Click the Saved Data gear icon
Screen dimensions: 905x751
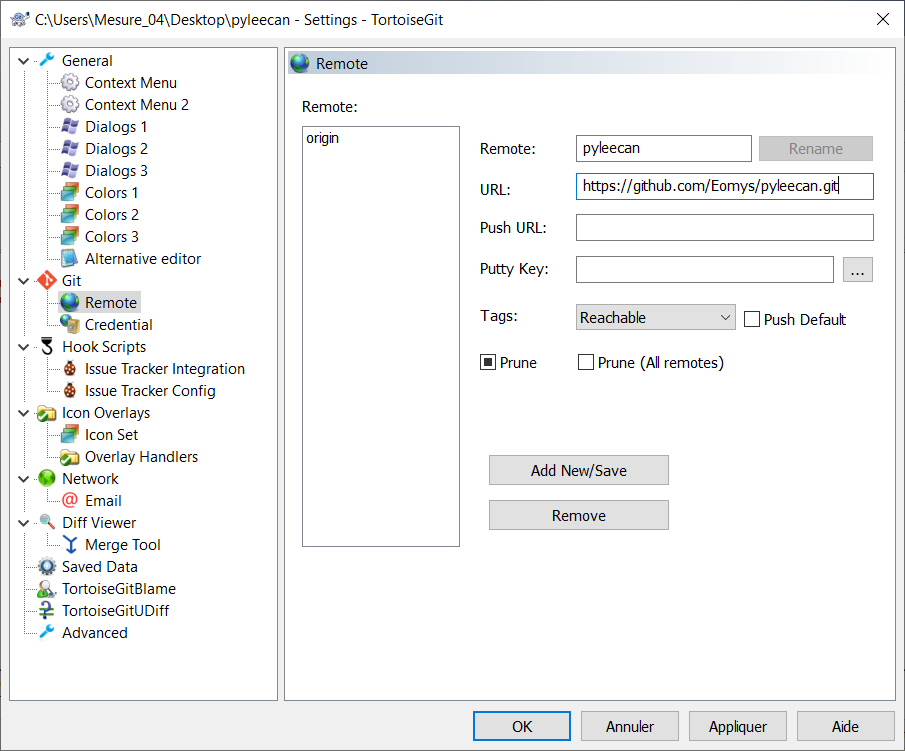point(47,566)
